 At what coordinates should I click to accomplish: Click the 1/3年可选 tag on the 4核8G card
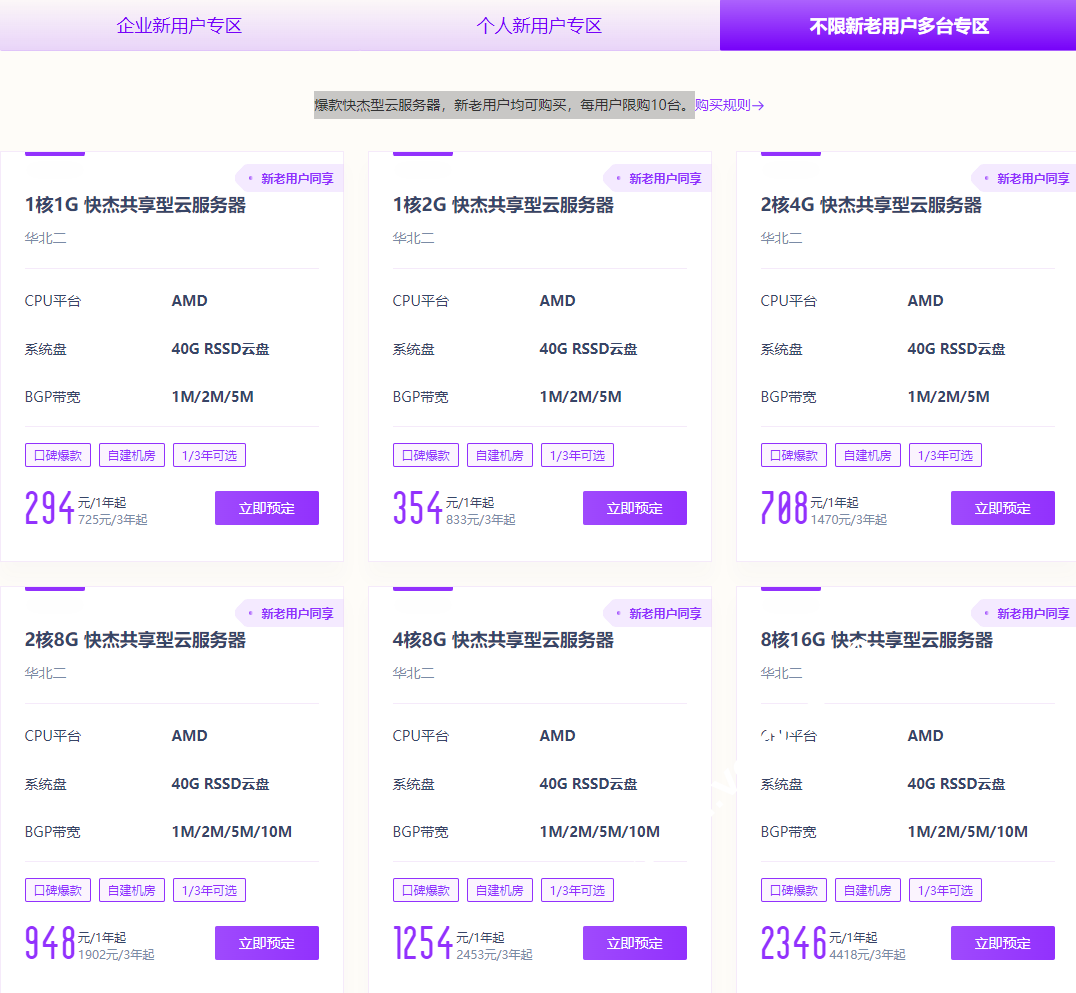coord(577,890)
